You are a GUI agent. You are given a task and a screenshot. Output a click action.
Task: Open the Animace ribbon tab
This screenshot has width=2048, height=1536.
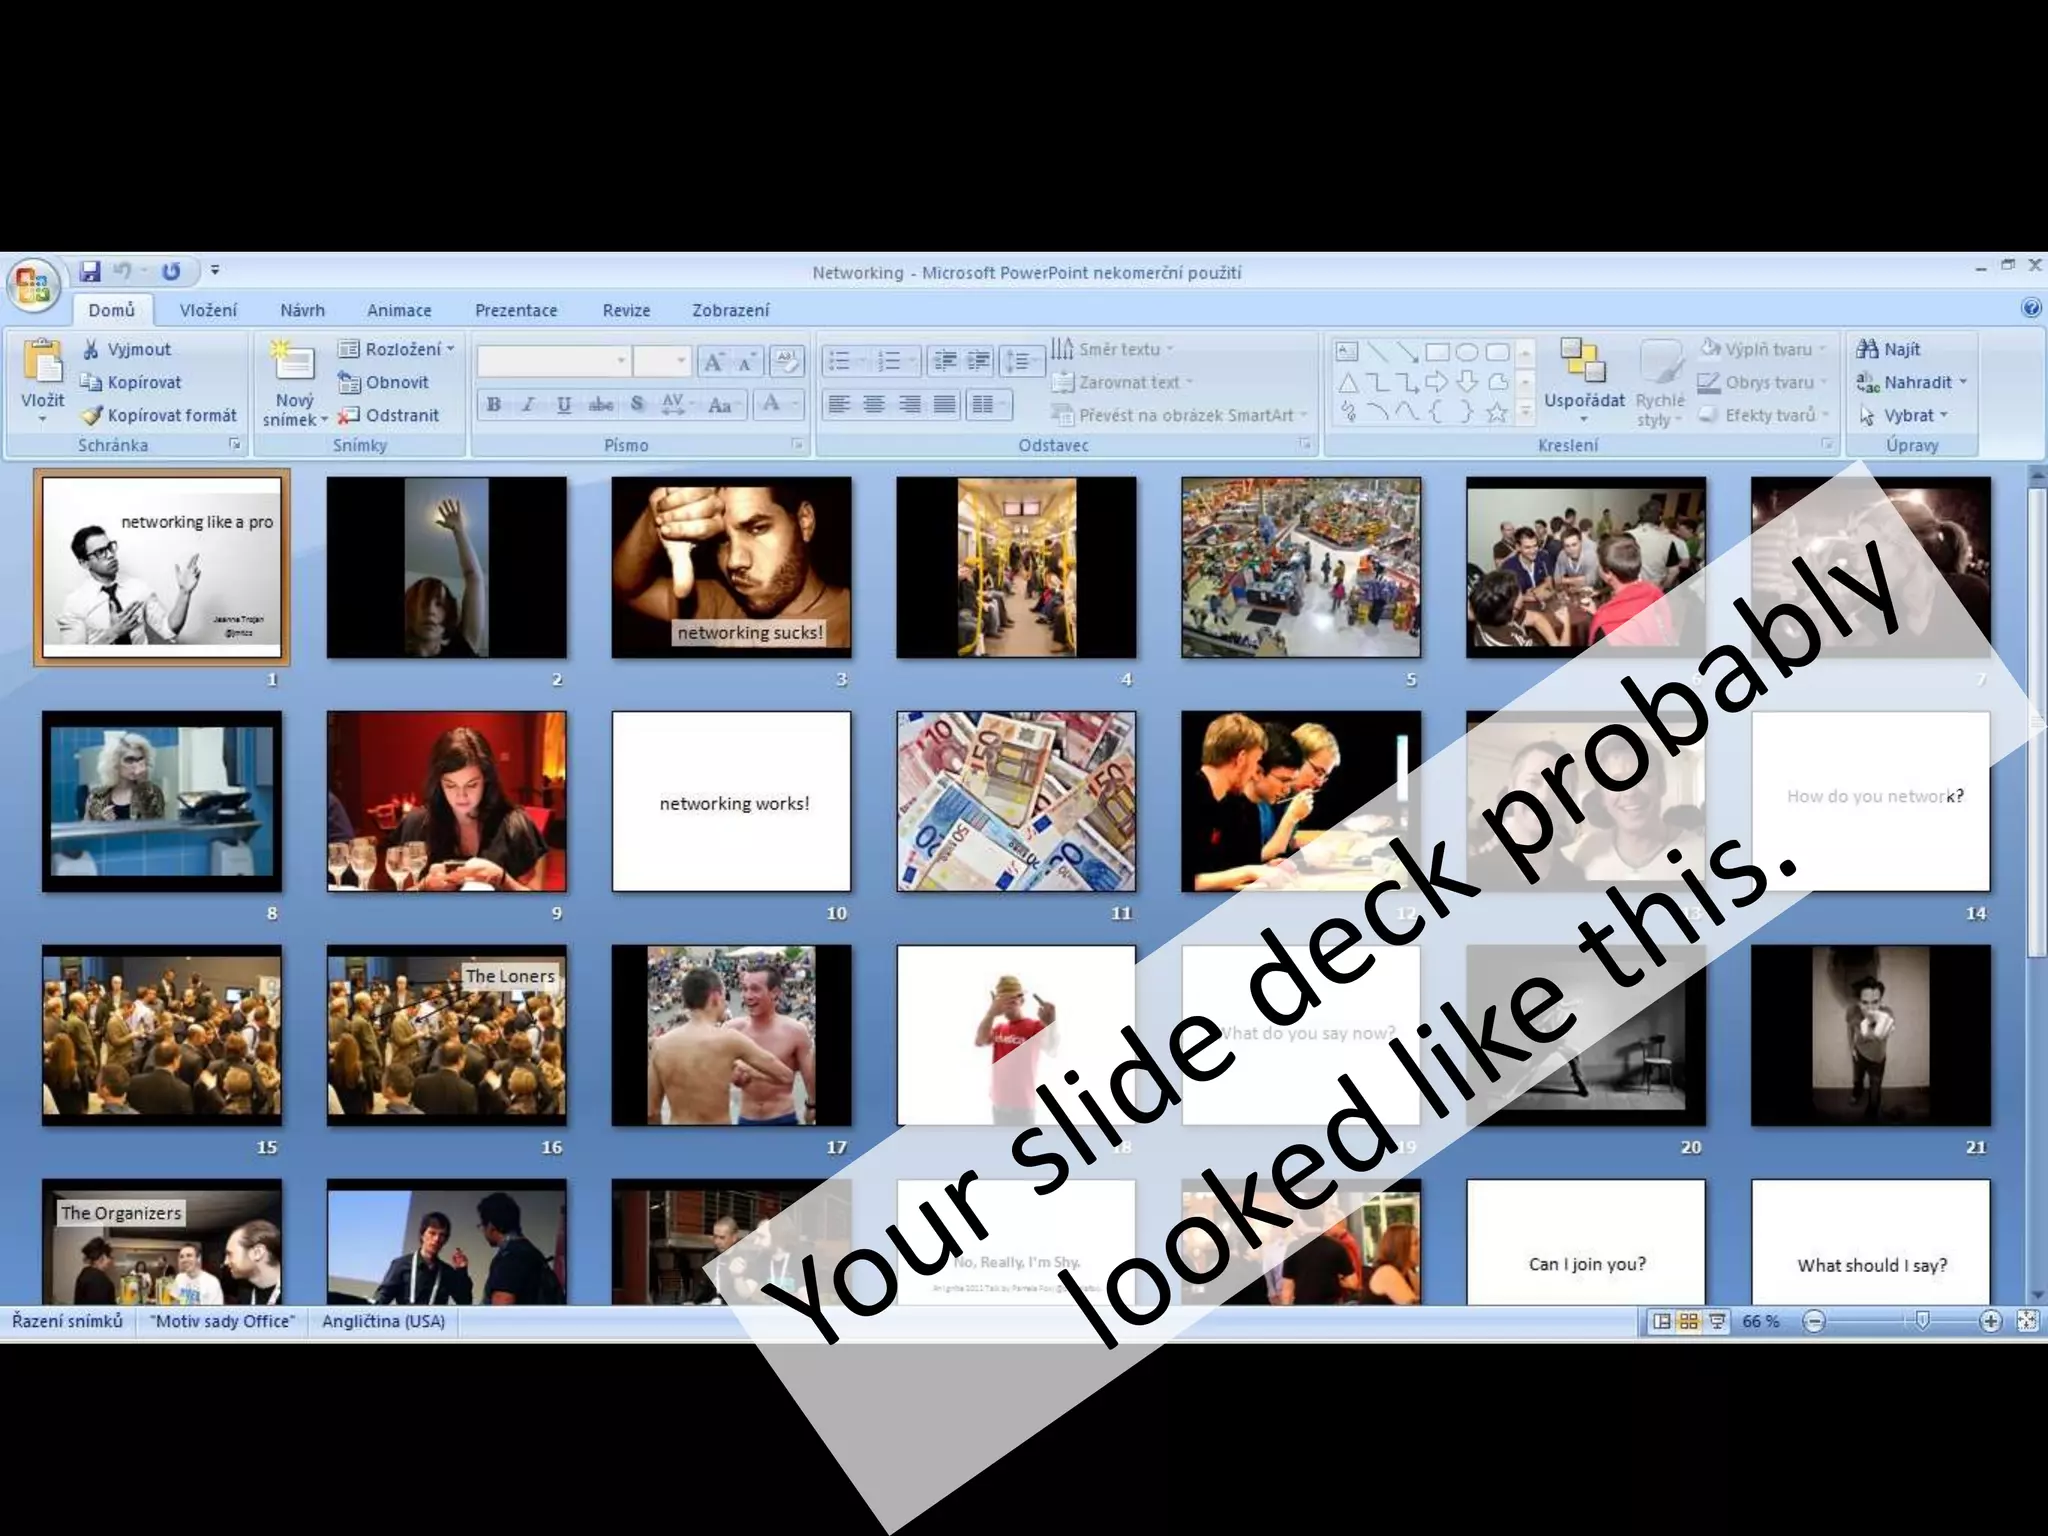tap(399, 310)
